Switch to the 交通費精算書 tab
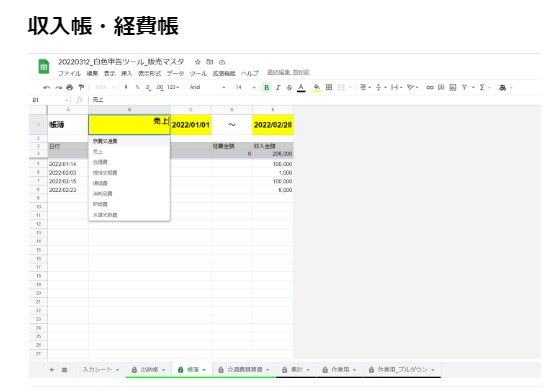 [x=244, y=370]
